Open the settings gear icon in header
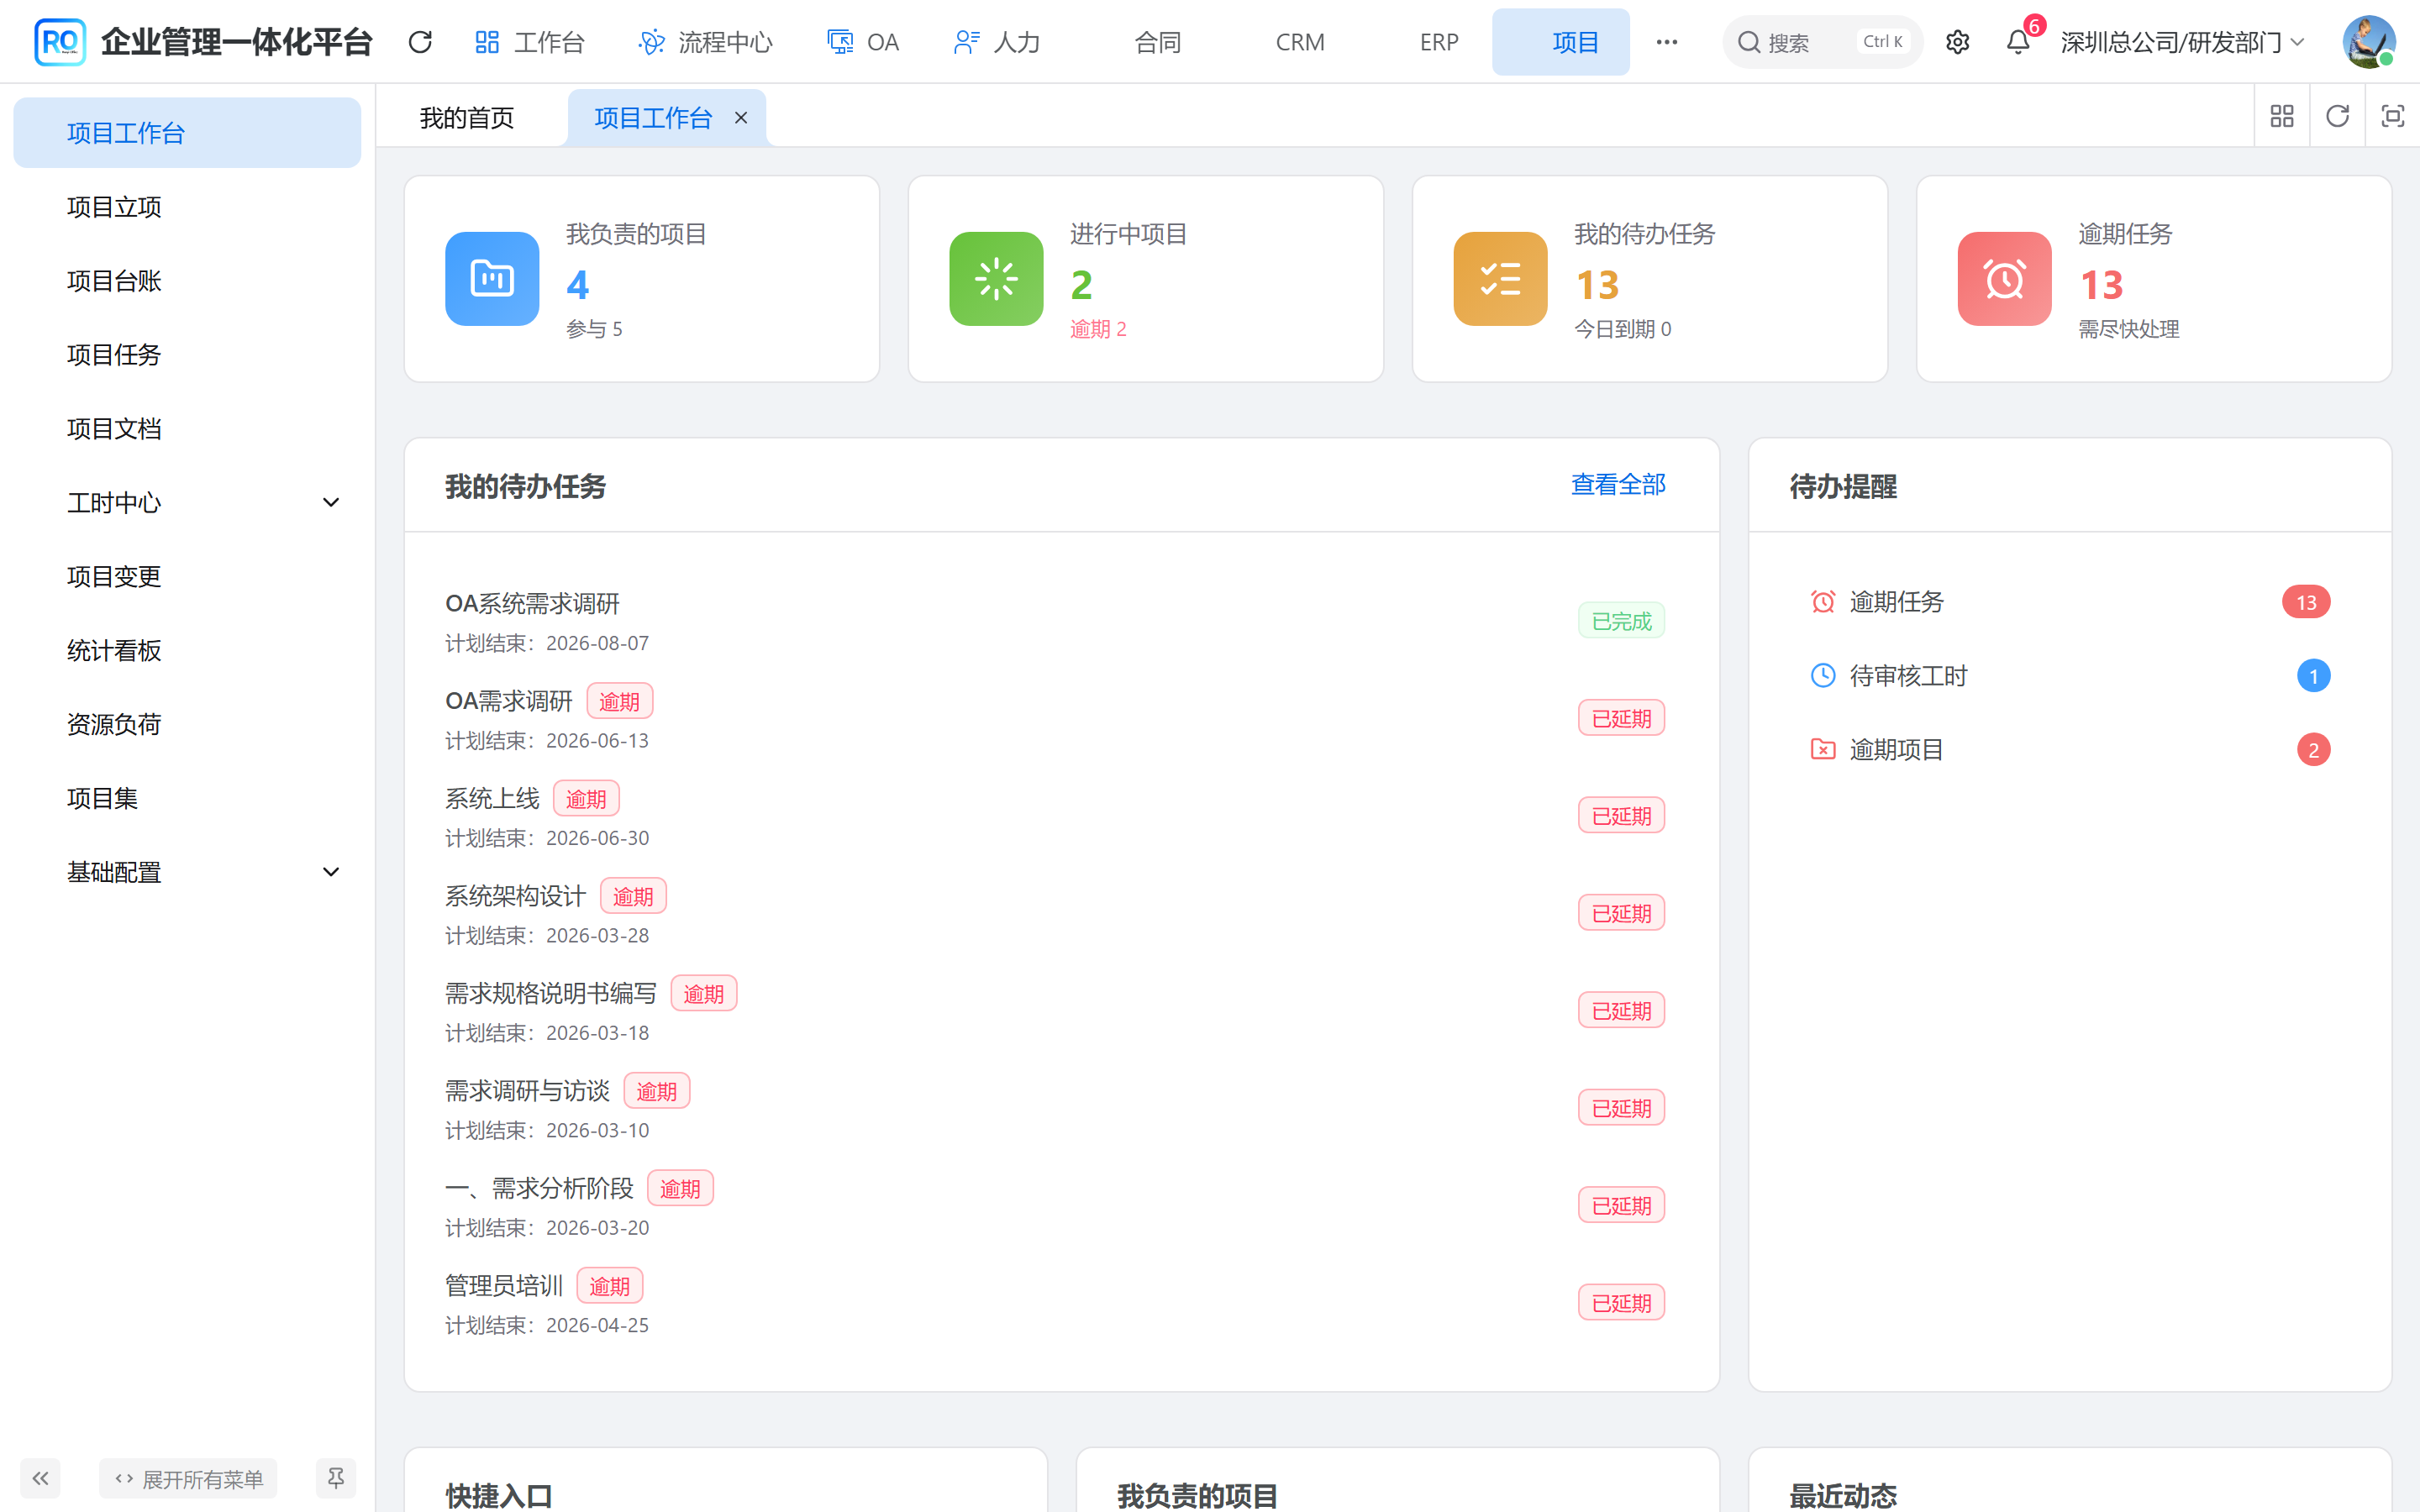This screenshot has width=2420, height=1512. pyautogui.click(x=1957, y=42)
